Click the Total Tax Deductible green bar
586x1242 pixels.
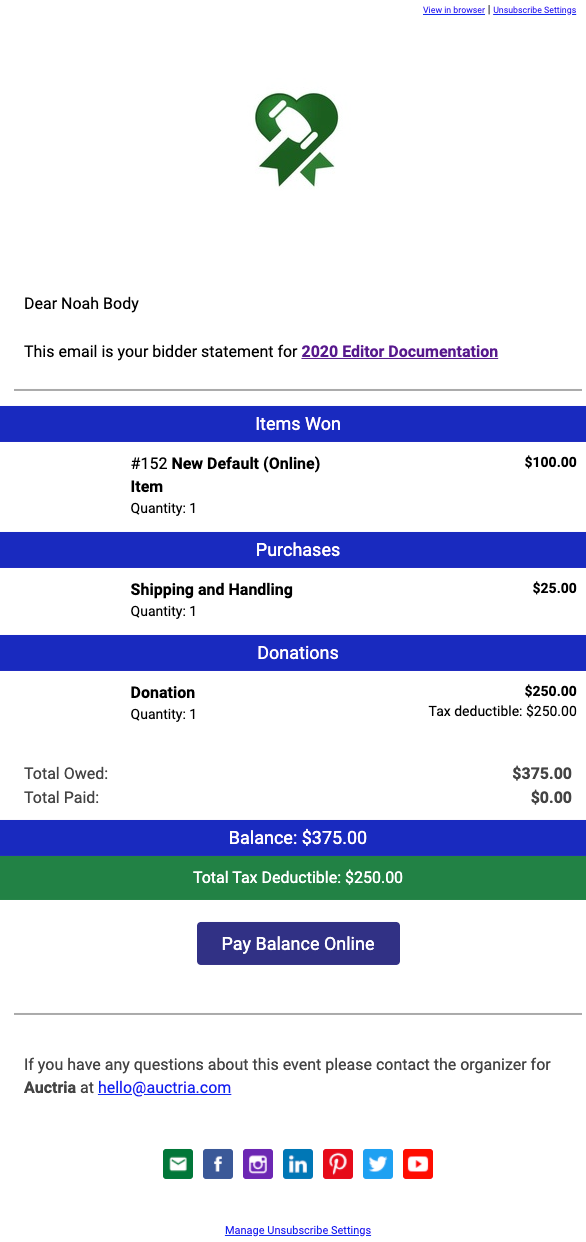[x=293, y=878]
